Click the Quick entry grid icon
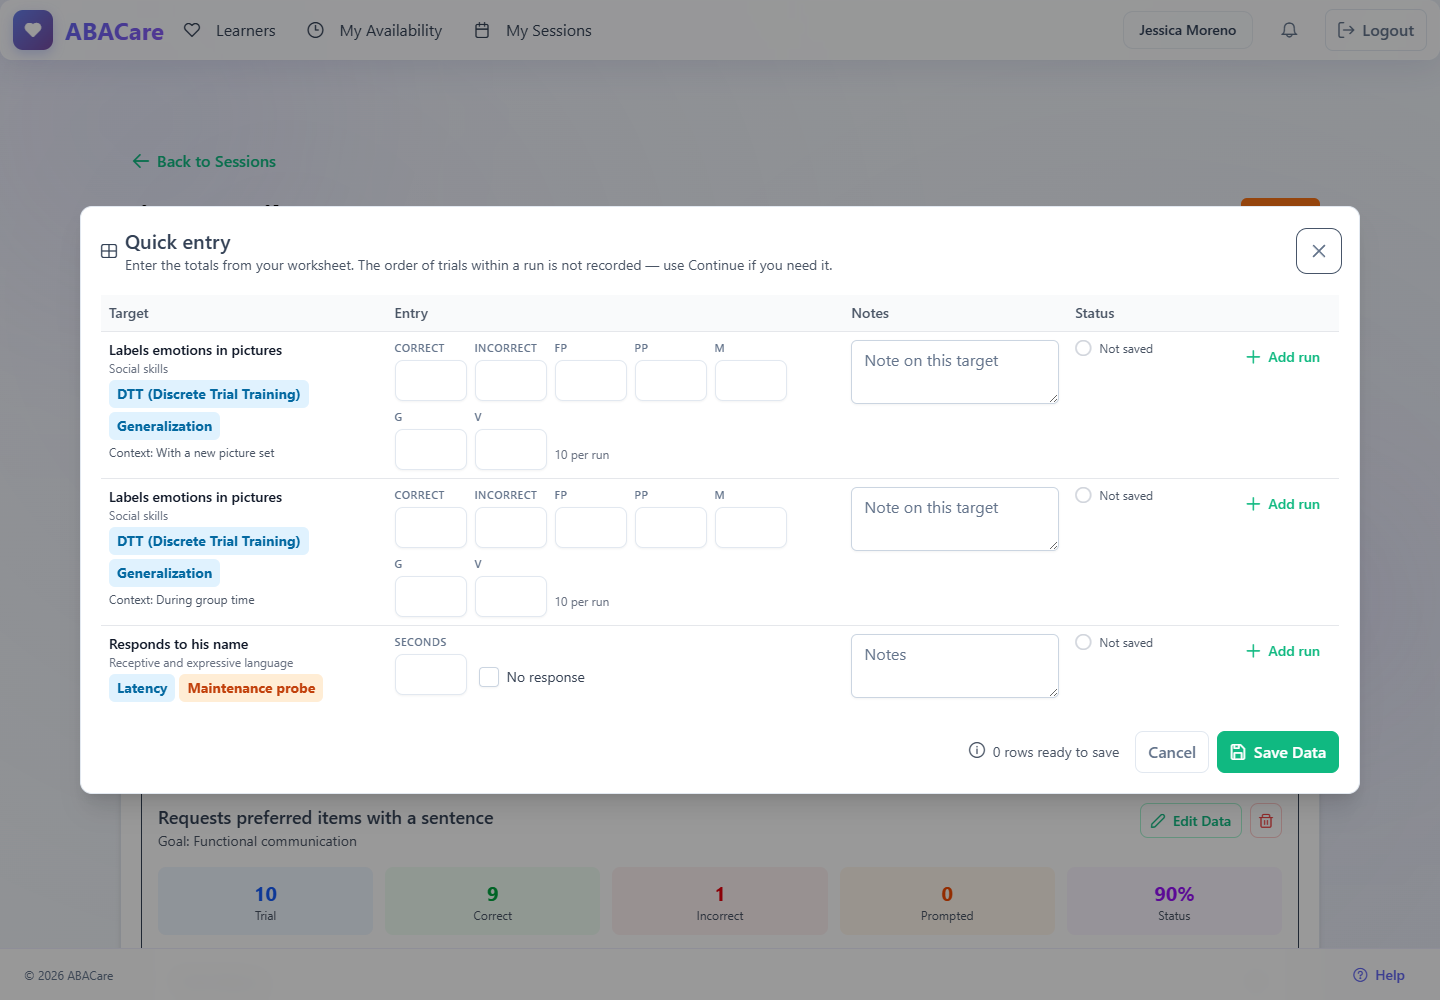This screenshot has height=1000, width=1440. point(109,251)
